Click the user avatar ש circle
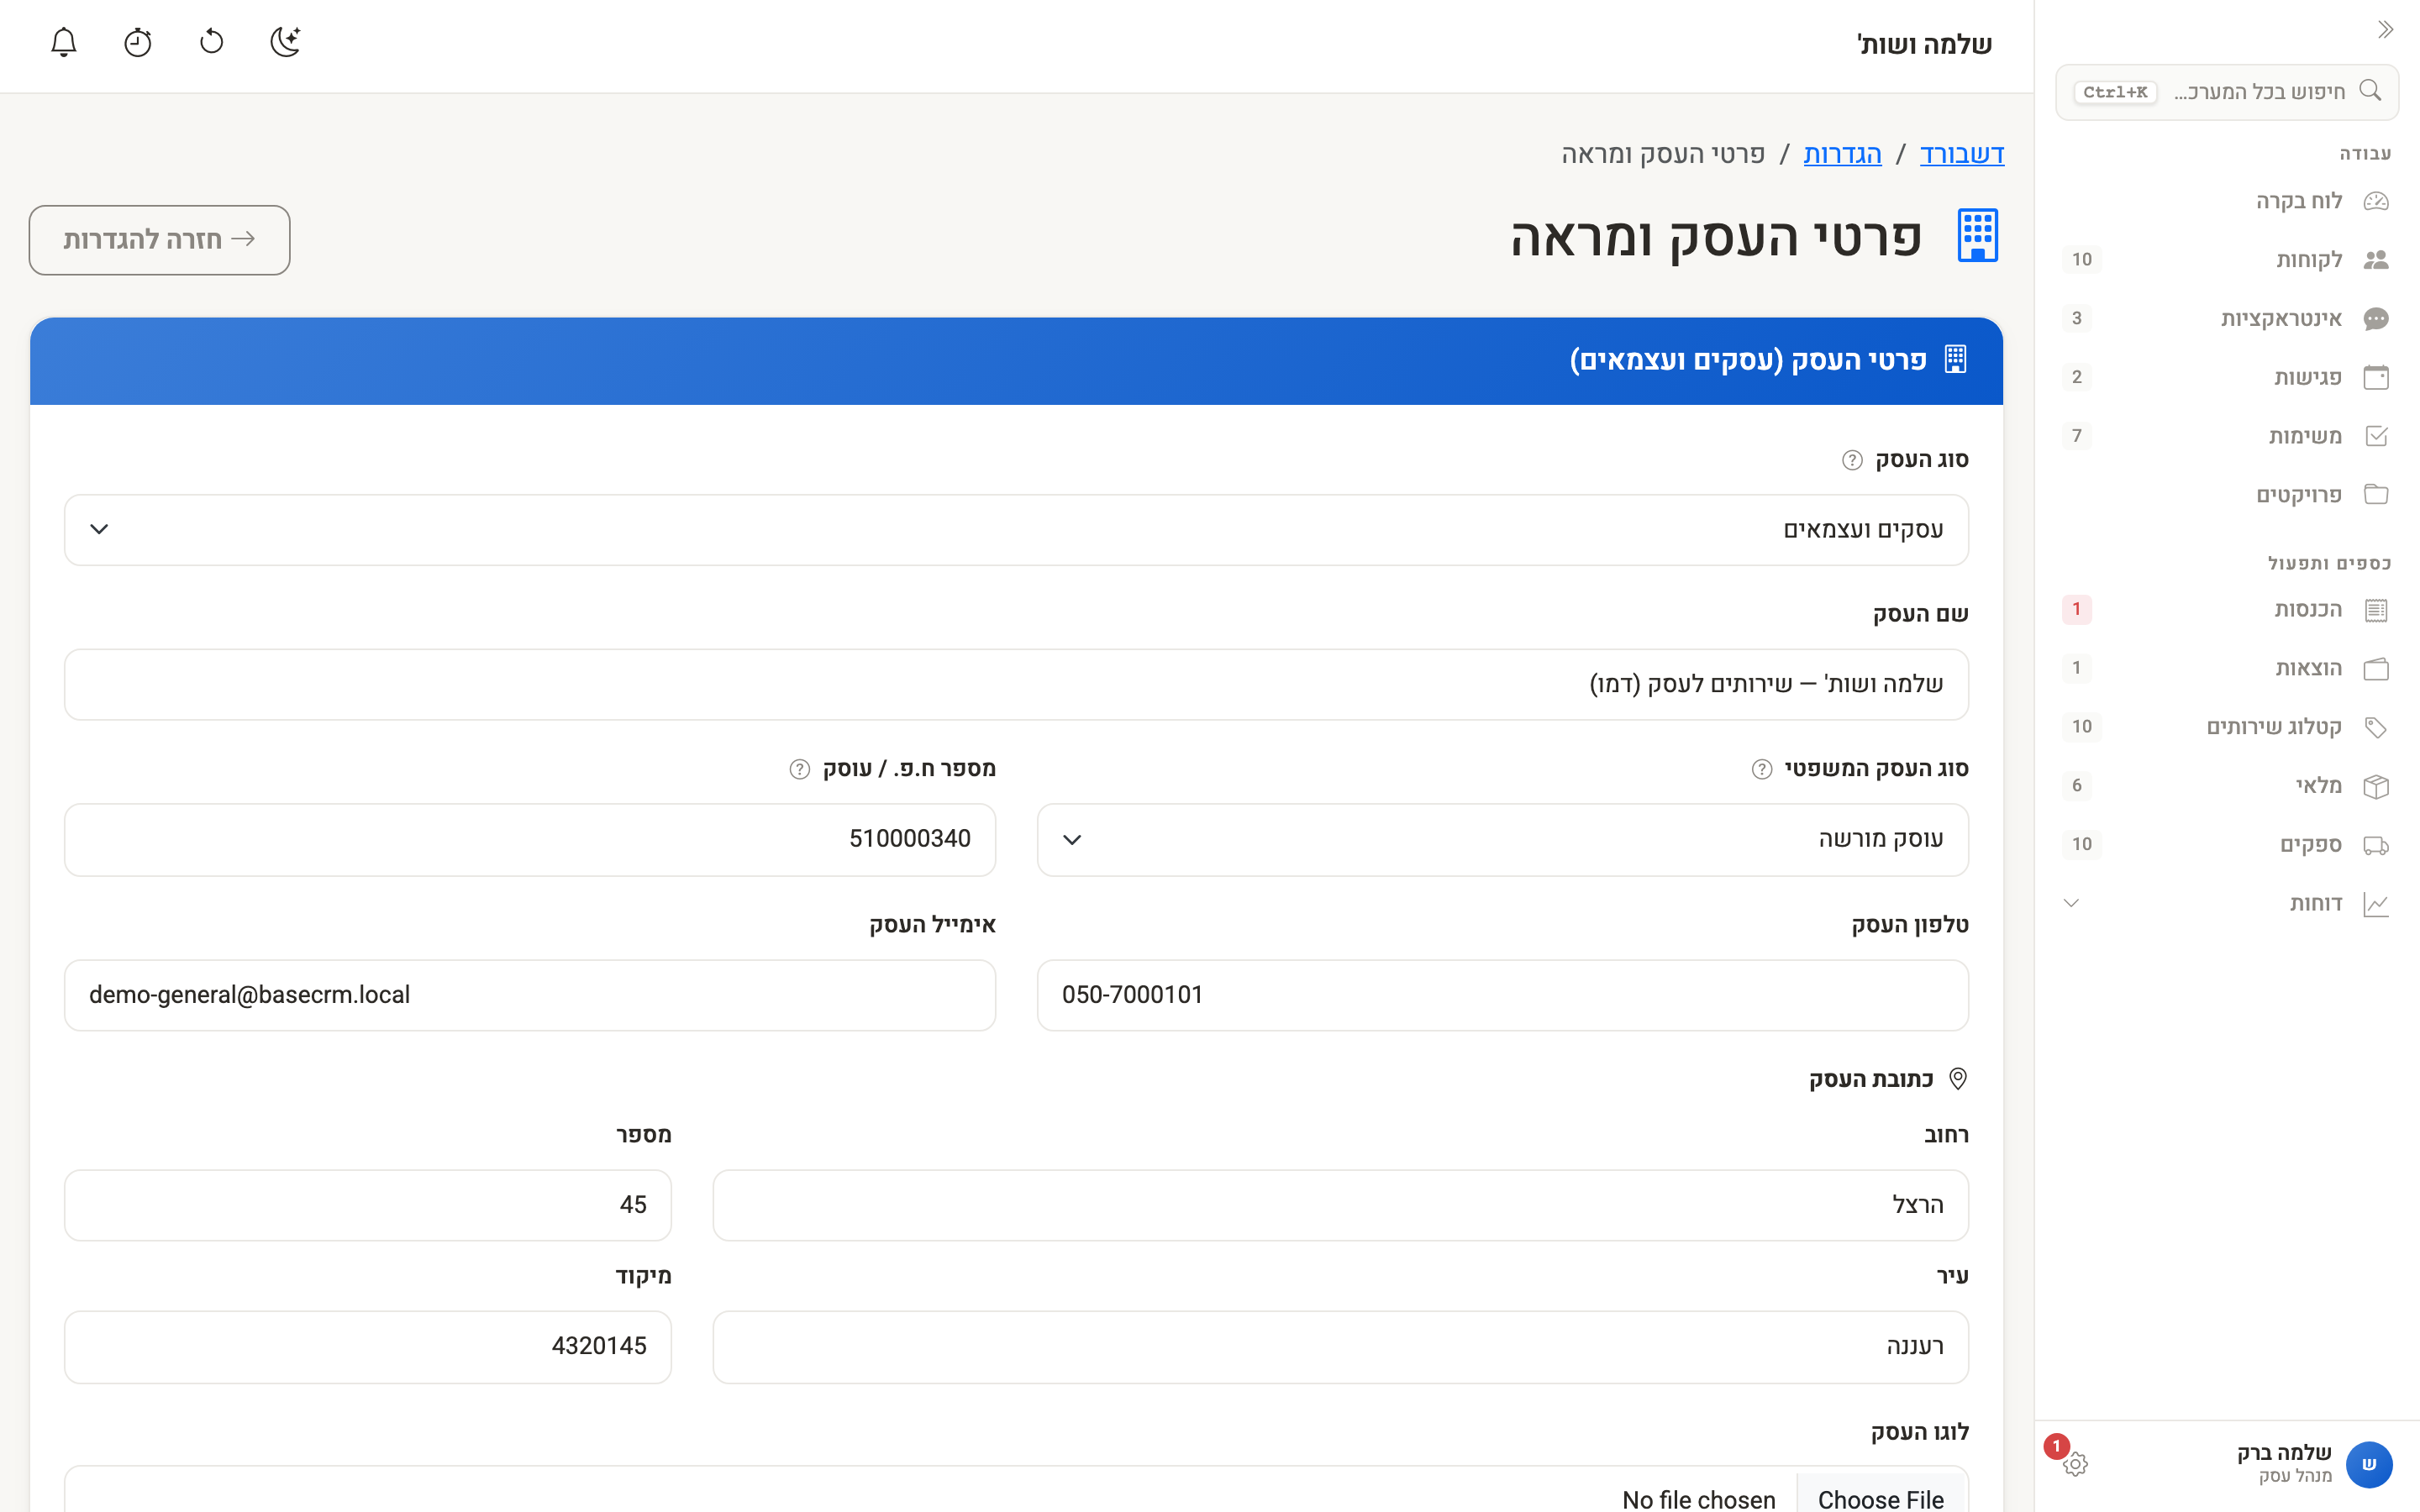This screenshot has width=2420, height=1512. [x=2369, y=1464]
